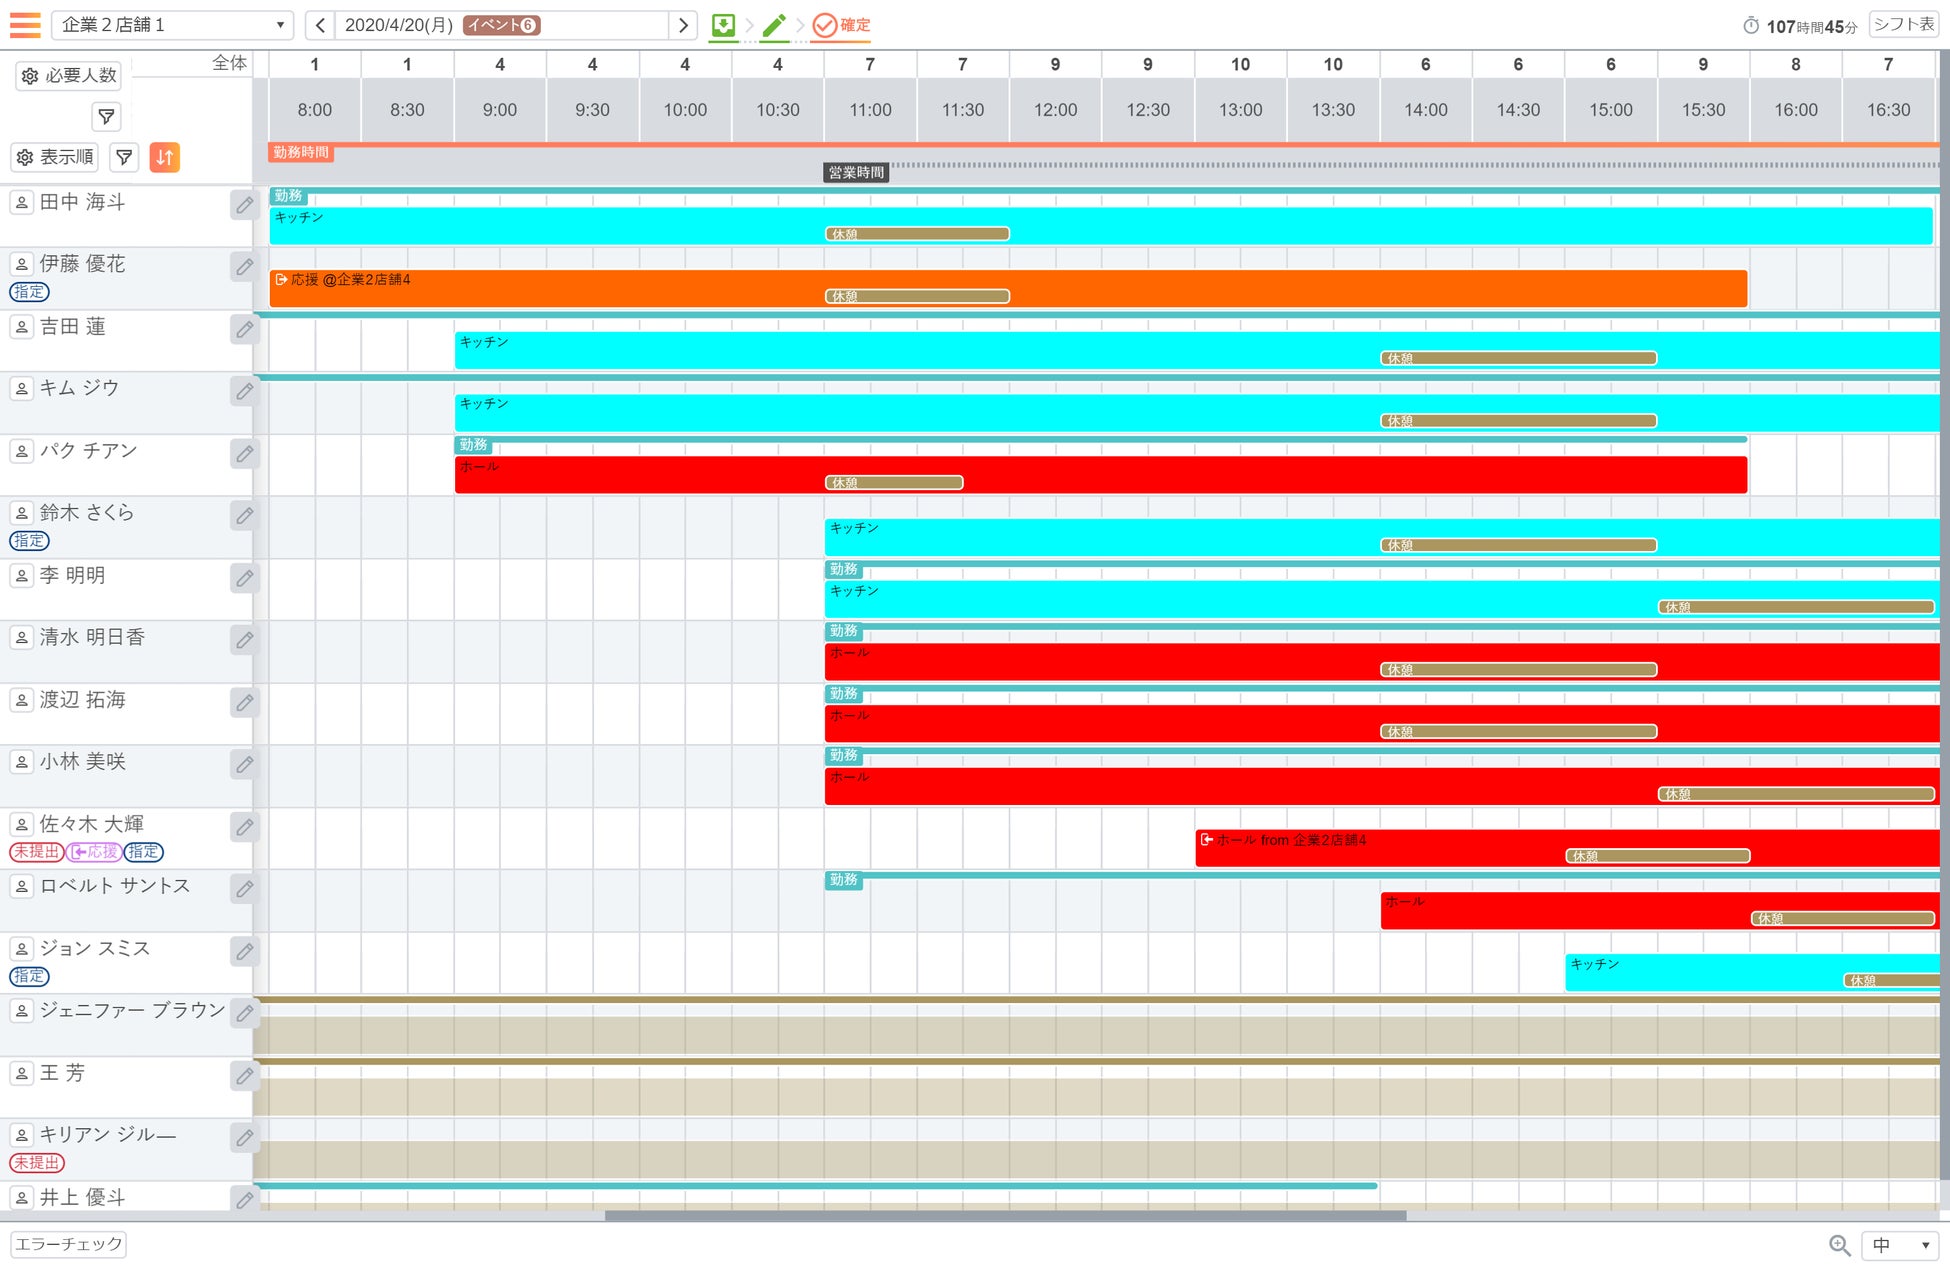The image size is (1950, 1271).
Task: Click pencil icon for パク チアン
Action: click(x=244, y=454)
